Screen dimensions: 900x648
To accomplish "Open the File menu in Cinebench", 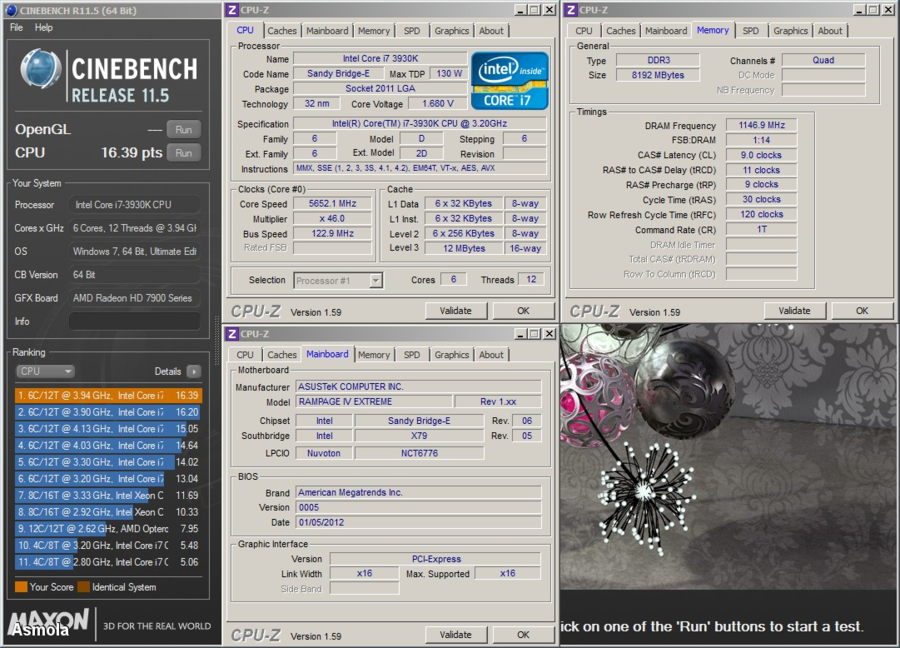I will (x=16, y=28).
